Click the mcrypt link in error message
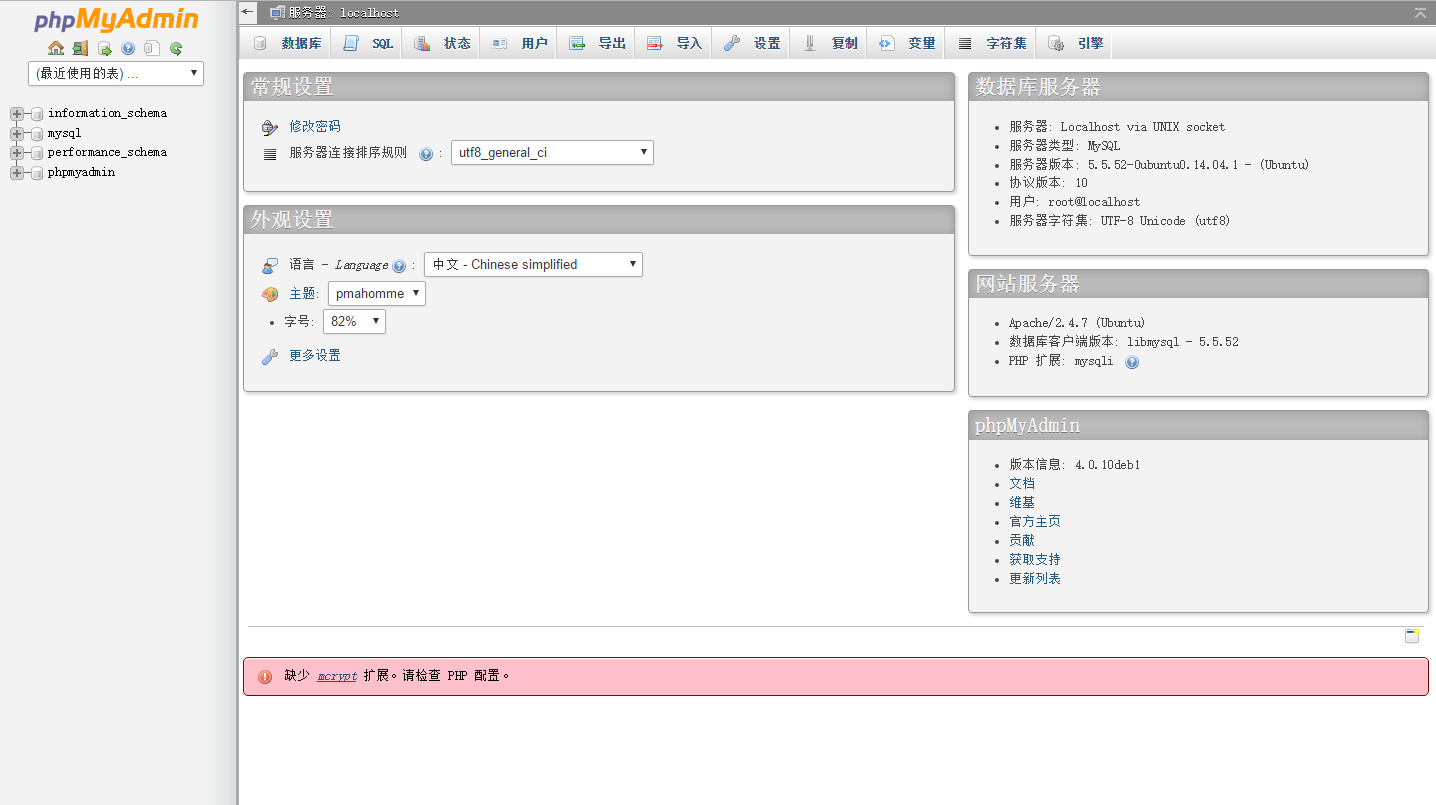 pos(337,676)
